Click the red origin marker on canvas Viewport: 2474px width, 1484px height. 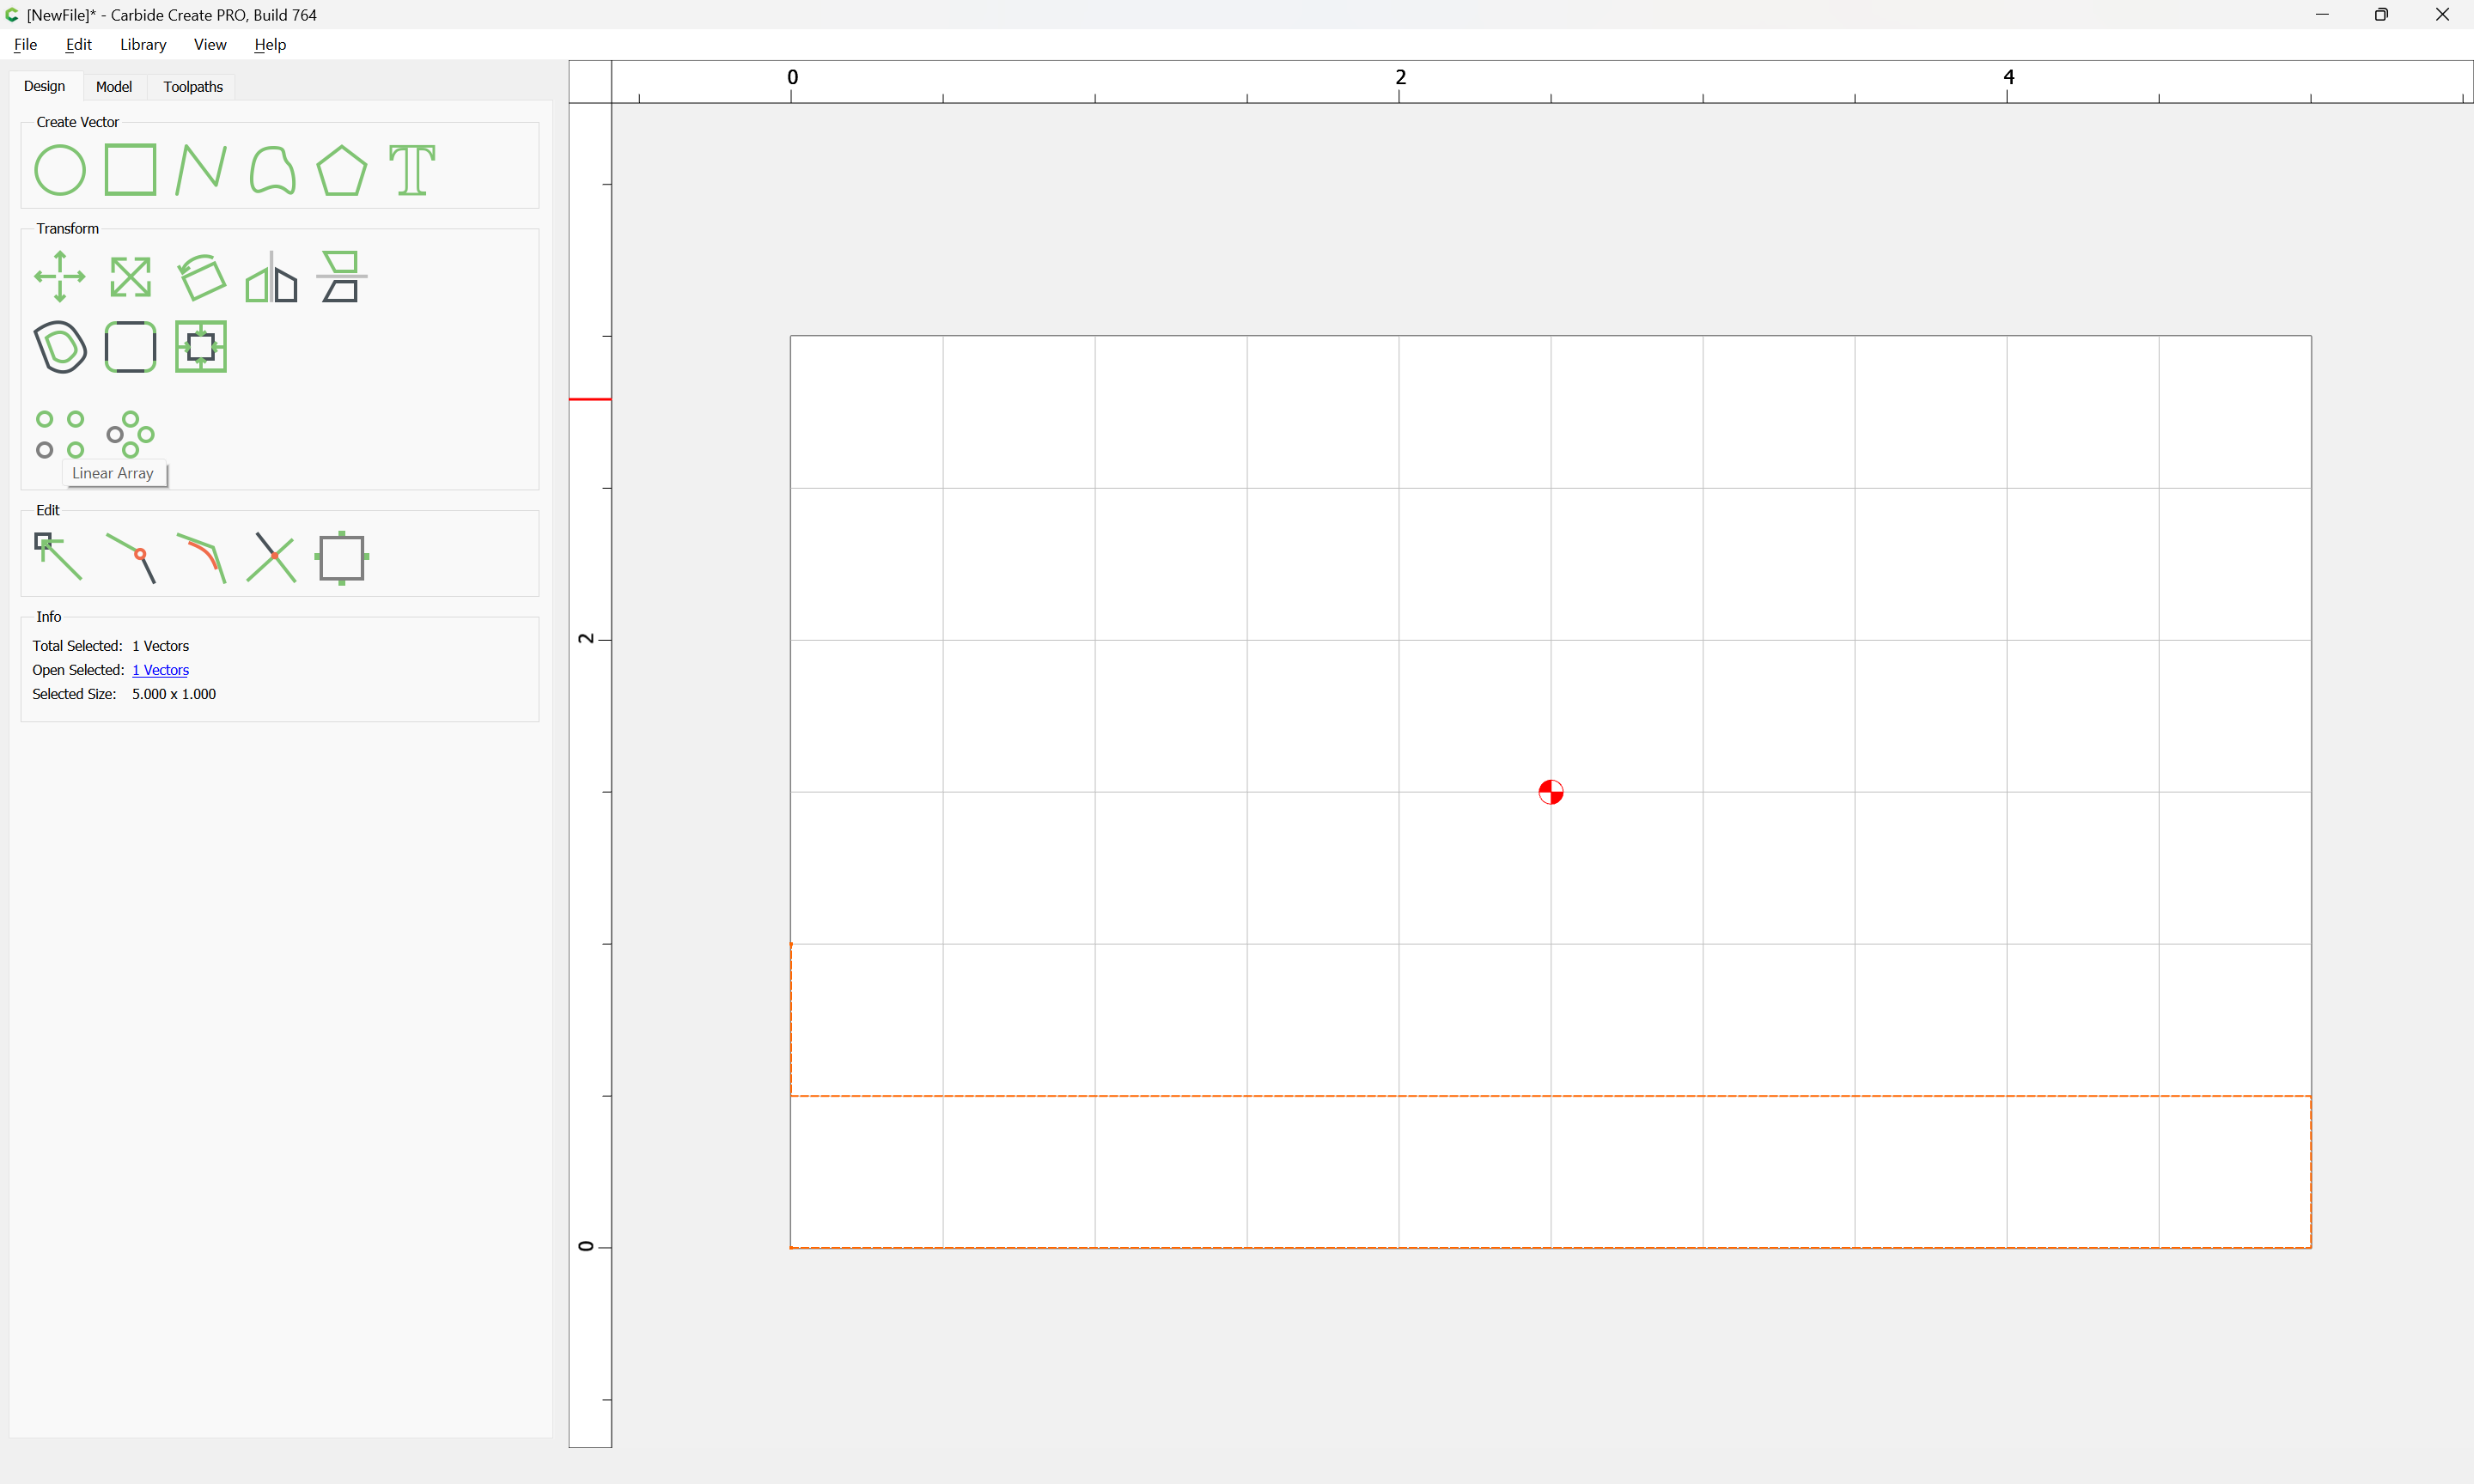pos(1550,792)
